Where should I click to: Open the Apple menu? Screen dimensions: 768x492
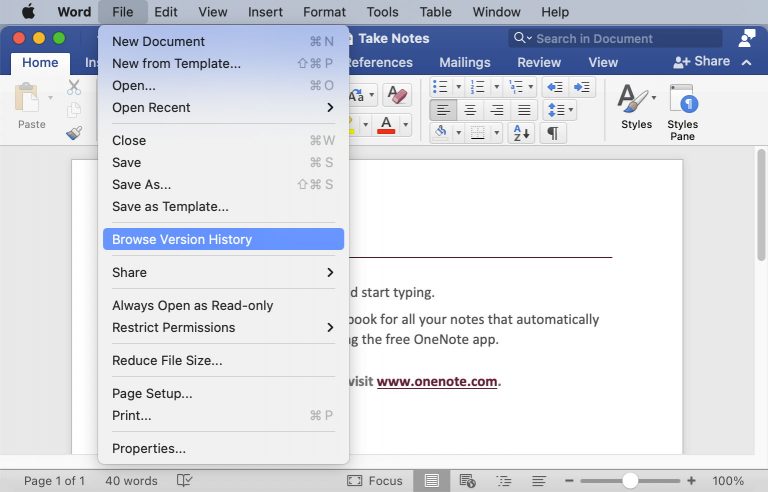28,12
